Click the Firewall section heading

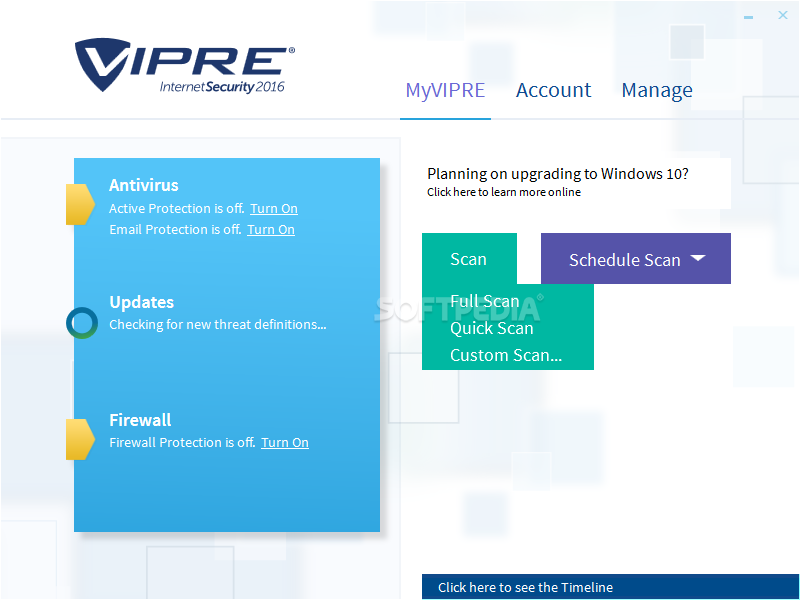(140, 420)
